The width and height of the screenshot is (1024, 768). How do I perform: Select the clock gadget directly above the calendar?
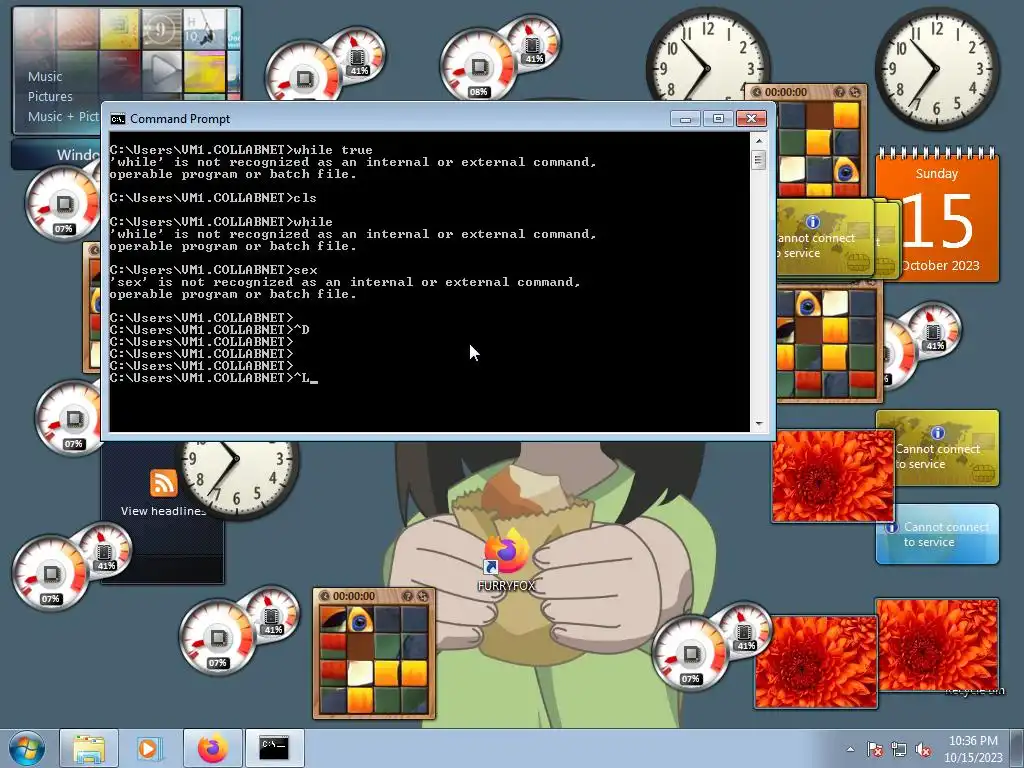pos(937,68)
